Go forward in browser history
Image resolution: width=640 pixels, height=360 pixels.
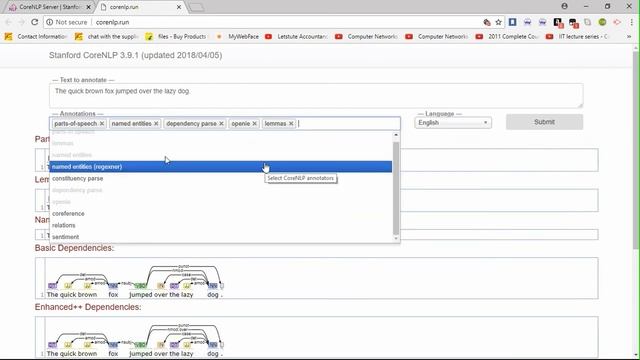[21, 22]
